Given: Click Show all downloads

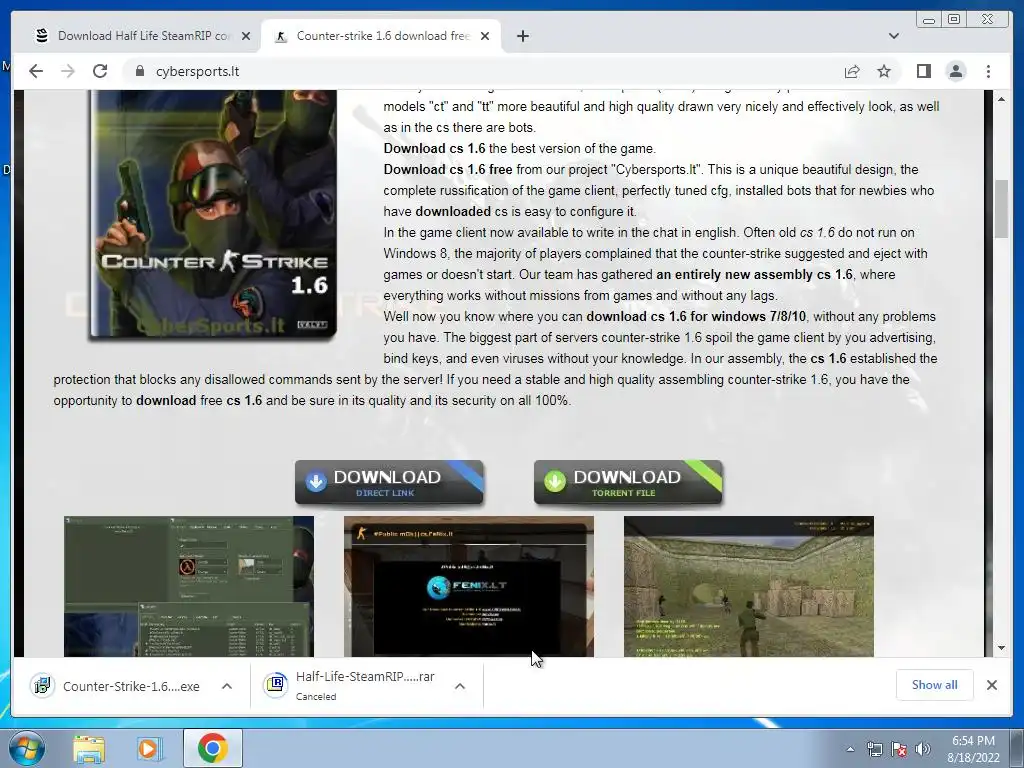Looking at the screenshot, I should tap(935, 684).
